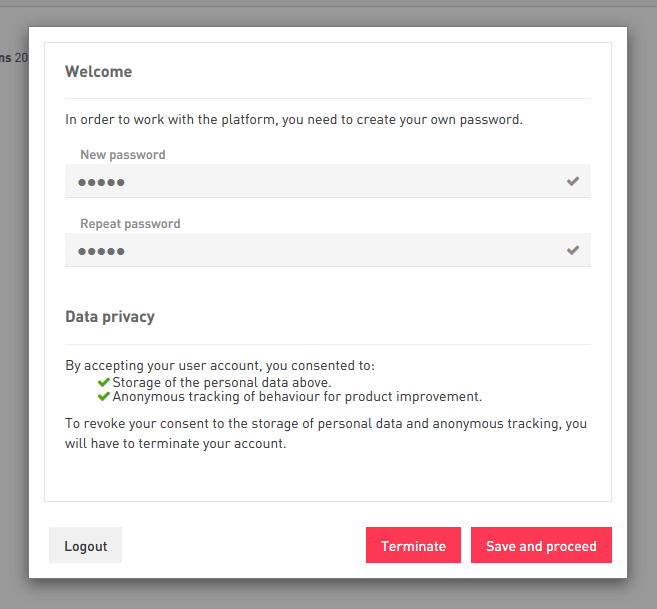Click the Data privacy heading

pos(110,317)
